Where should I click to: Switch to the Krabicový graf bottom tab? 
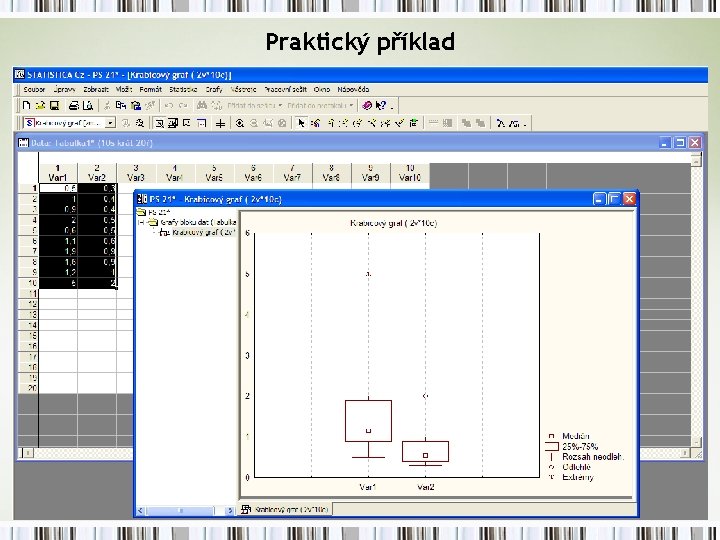pos(285,509)
